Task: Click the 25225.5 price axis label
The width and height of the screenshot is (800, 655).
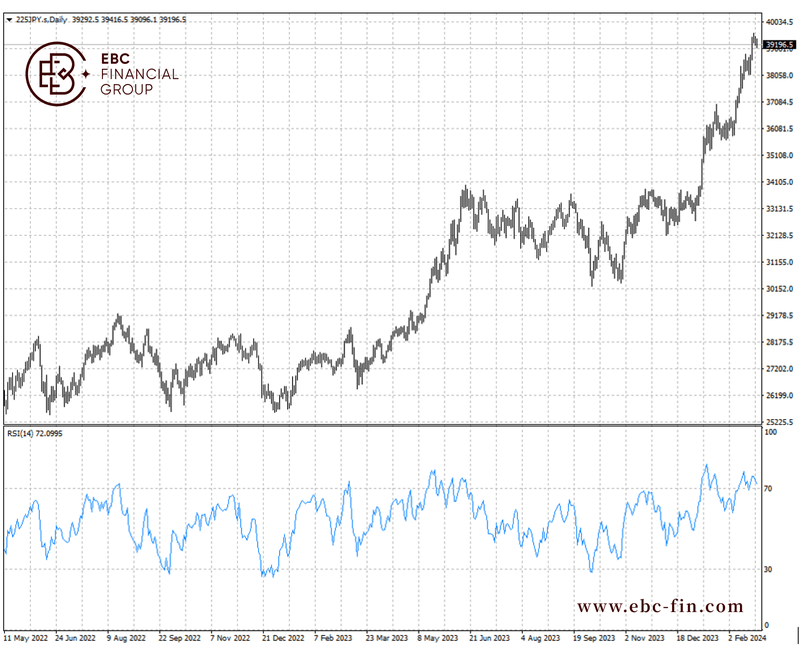Action: [x=778, y=422]
